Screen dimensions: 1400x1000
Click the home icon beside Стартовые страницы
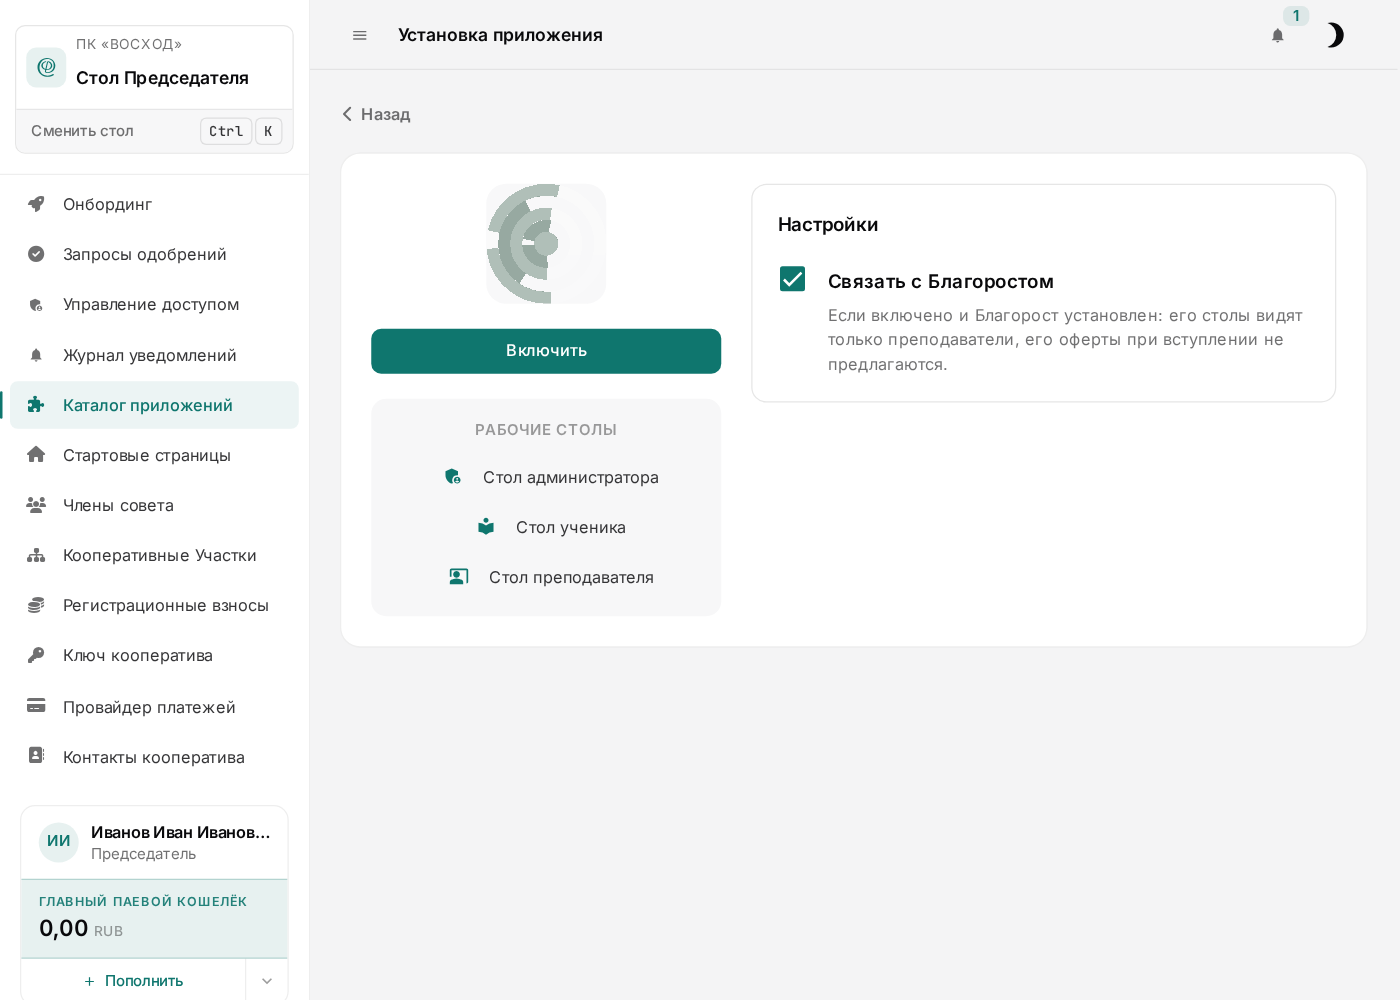[36, 455]
